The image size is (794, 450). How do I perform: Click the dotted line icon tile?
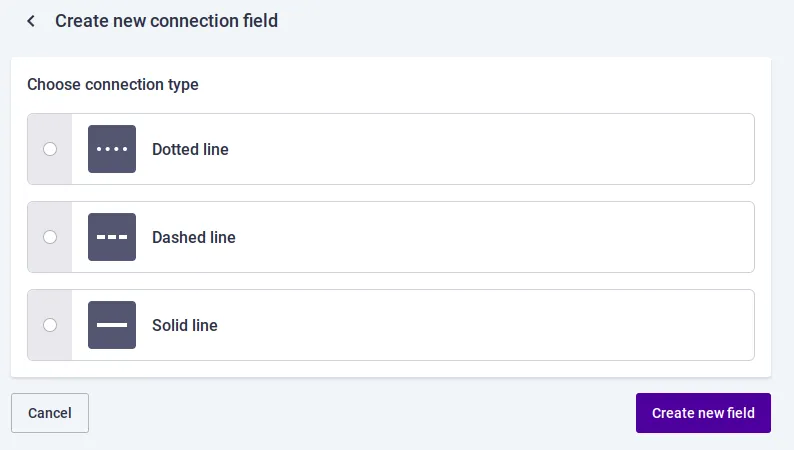(112, 149)
